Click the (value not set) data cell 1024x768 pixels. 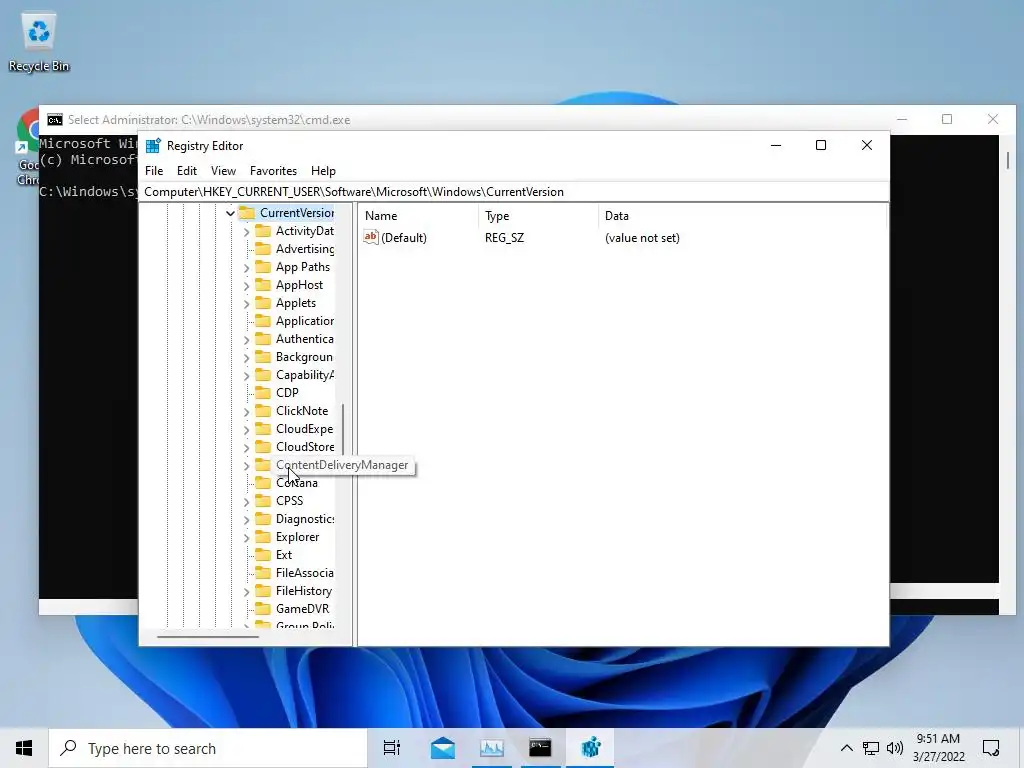pos(642,238)
